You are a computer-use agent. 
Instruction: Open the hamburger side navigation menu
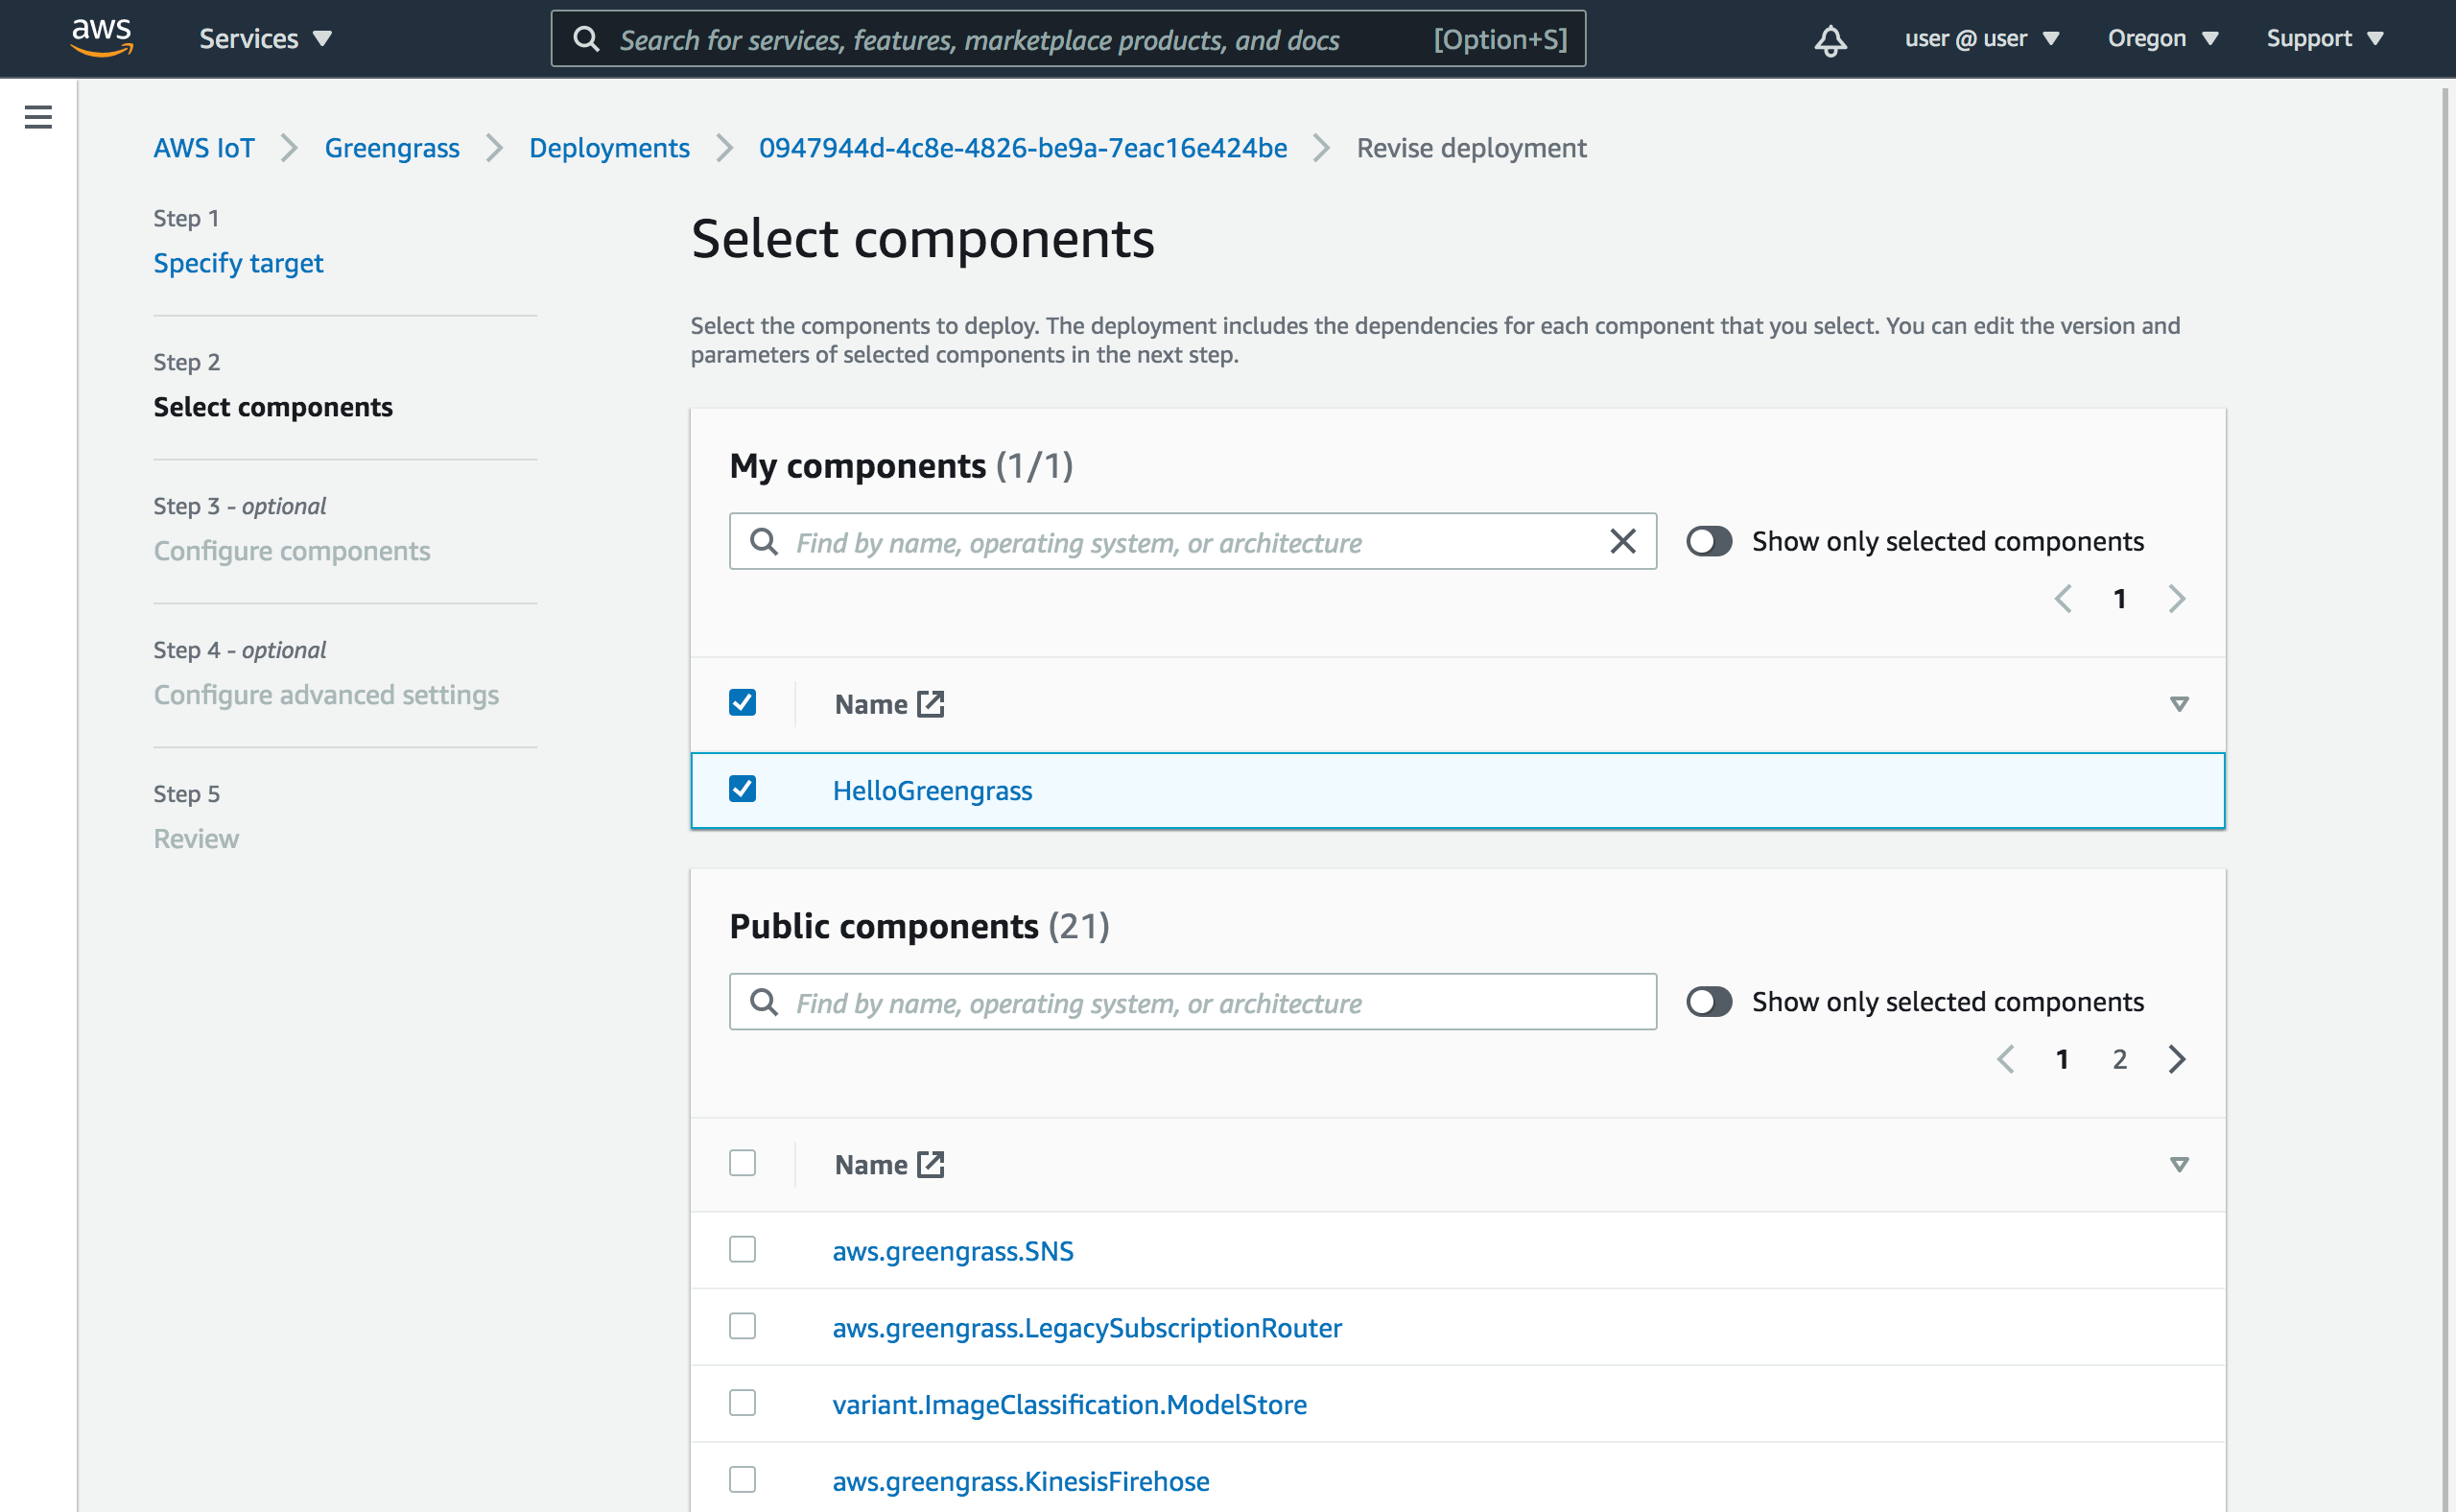[x=38, y=117]
